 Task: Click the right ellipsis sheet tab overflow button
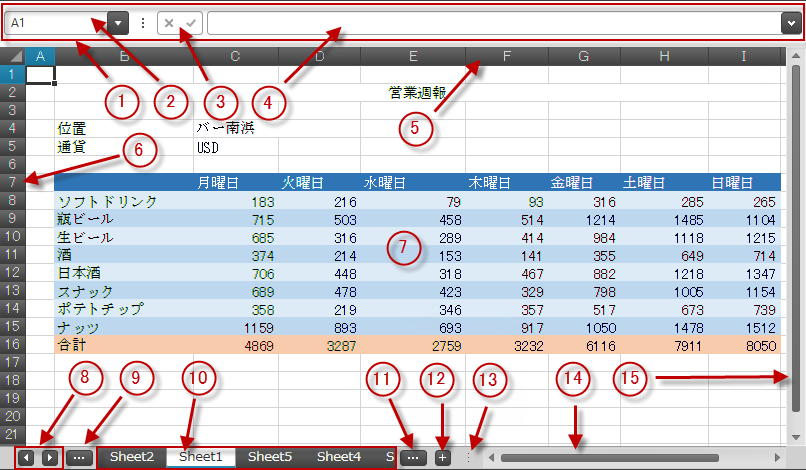coord(412,457)
